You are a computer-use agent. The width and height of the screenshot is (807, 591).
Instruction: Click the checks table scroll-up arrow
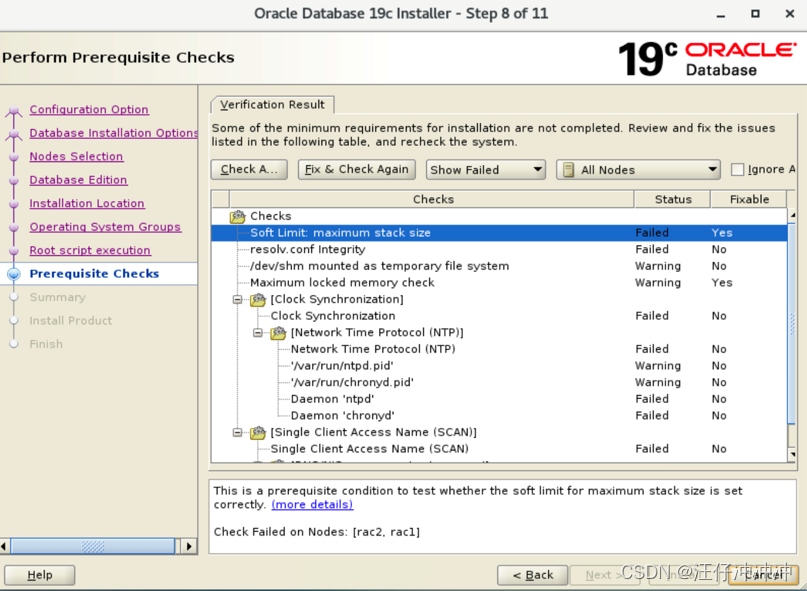point(793,215)
